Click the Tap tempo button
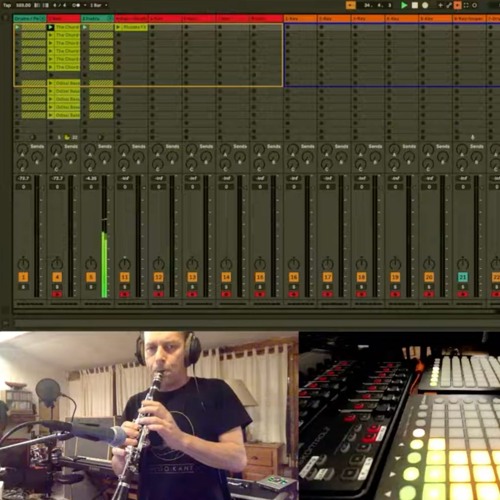The image size is (500, 500). pos(7,5)
